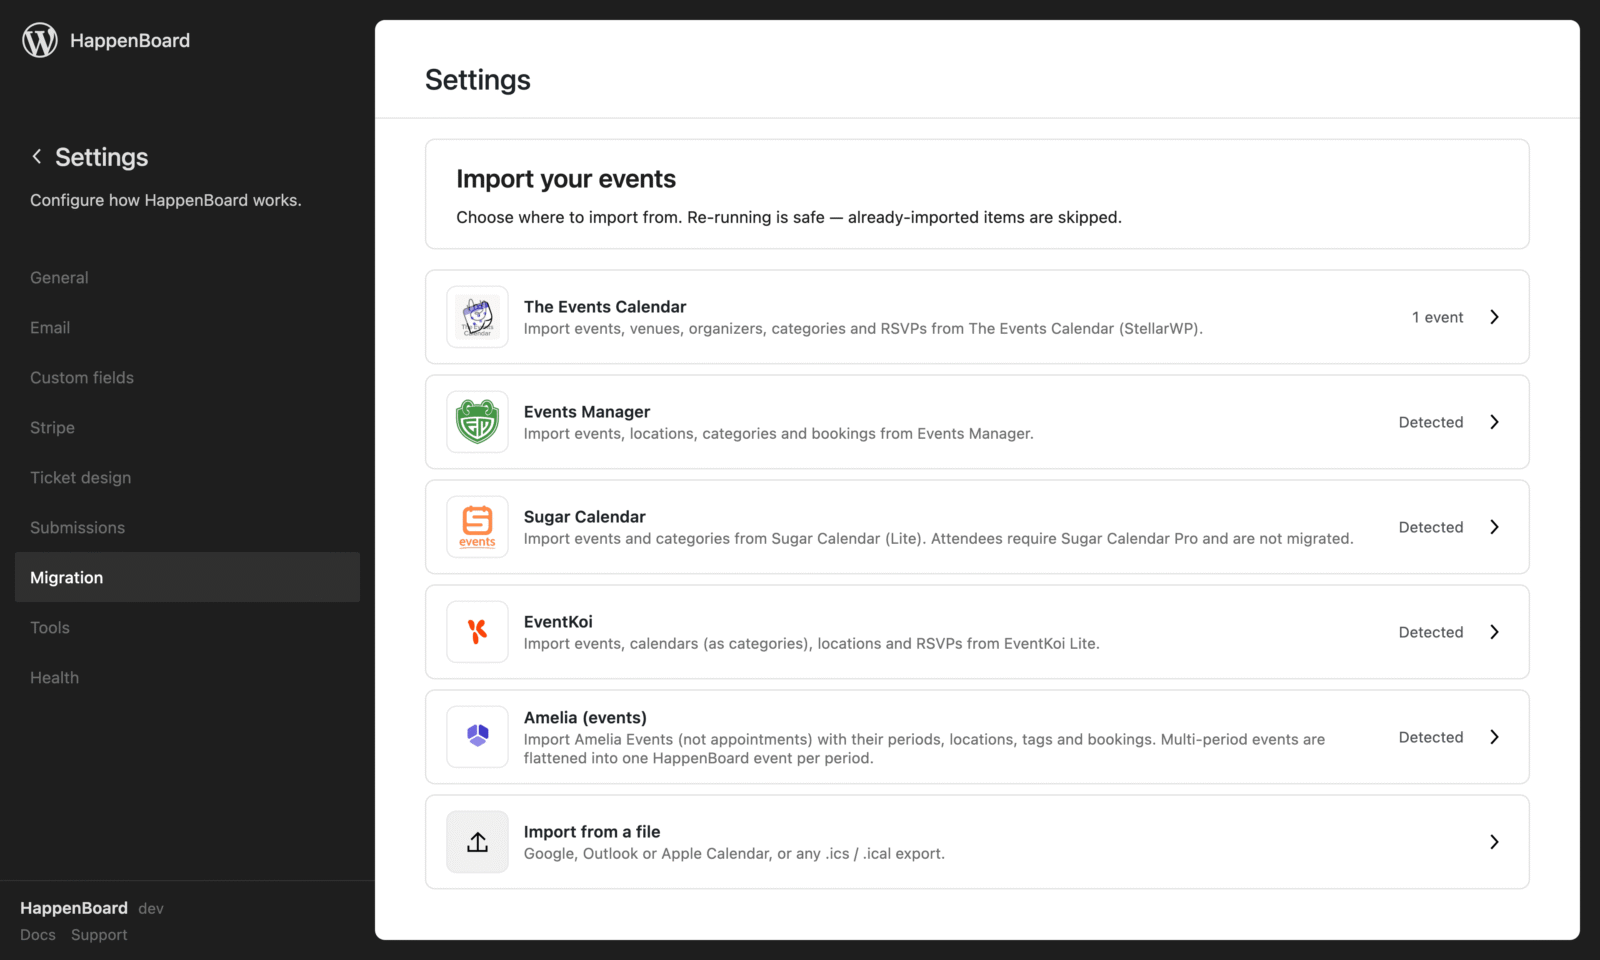Open Email settings section
The image size is (1600, 960).
(187, 328)
